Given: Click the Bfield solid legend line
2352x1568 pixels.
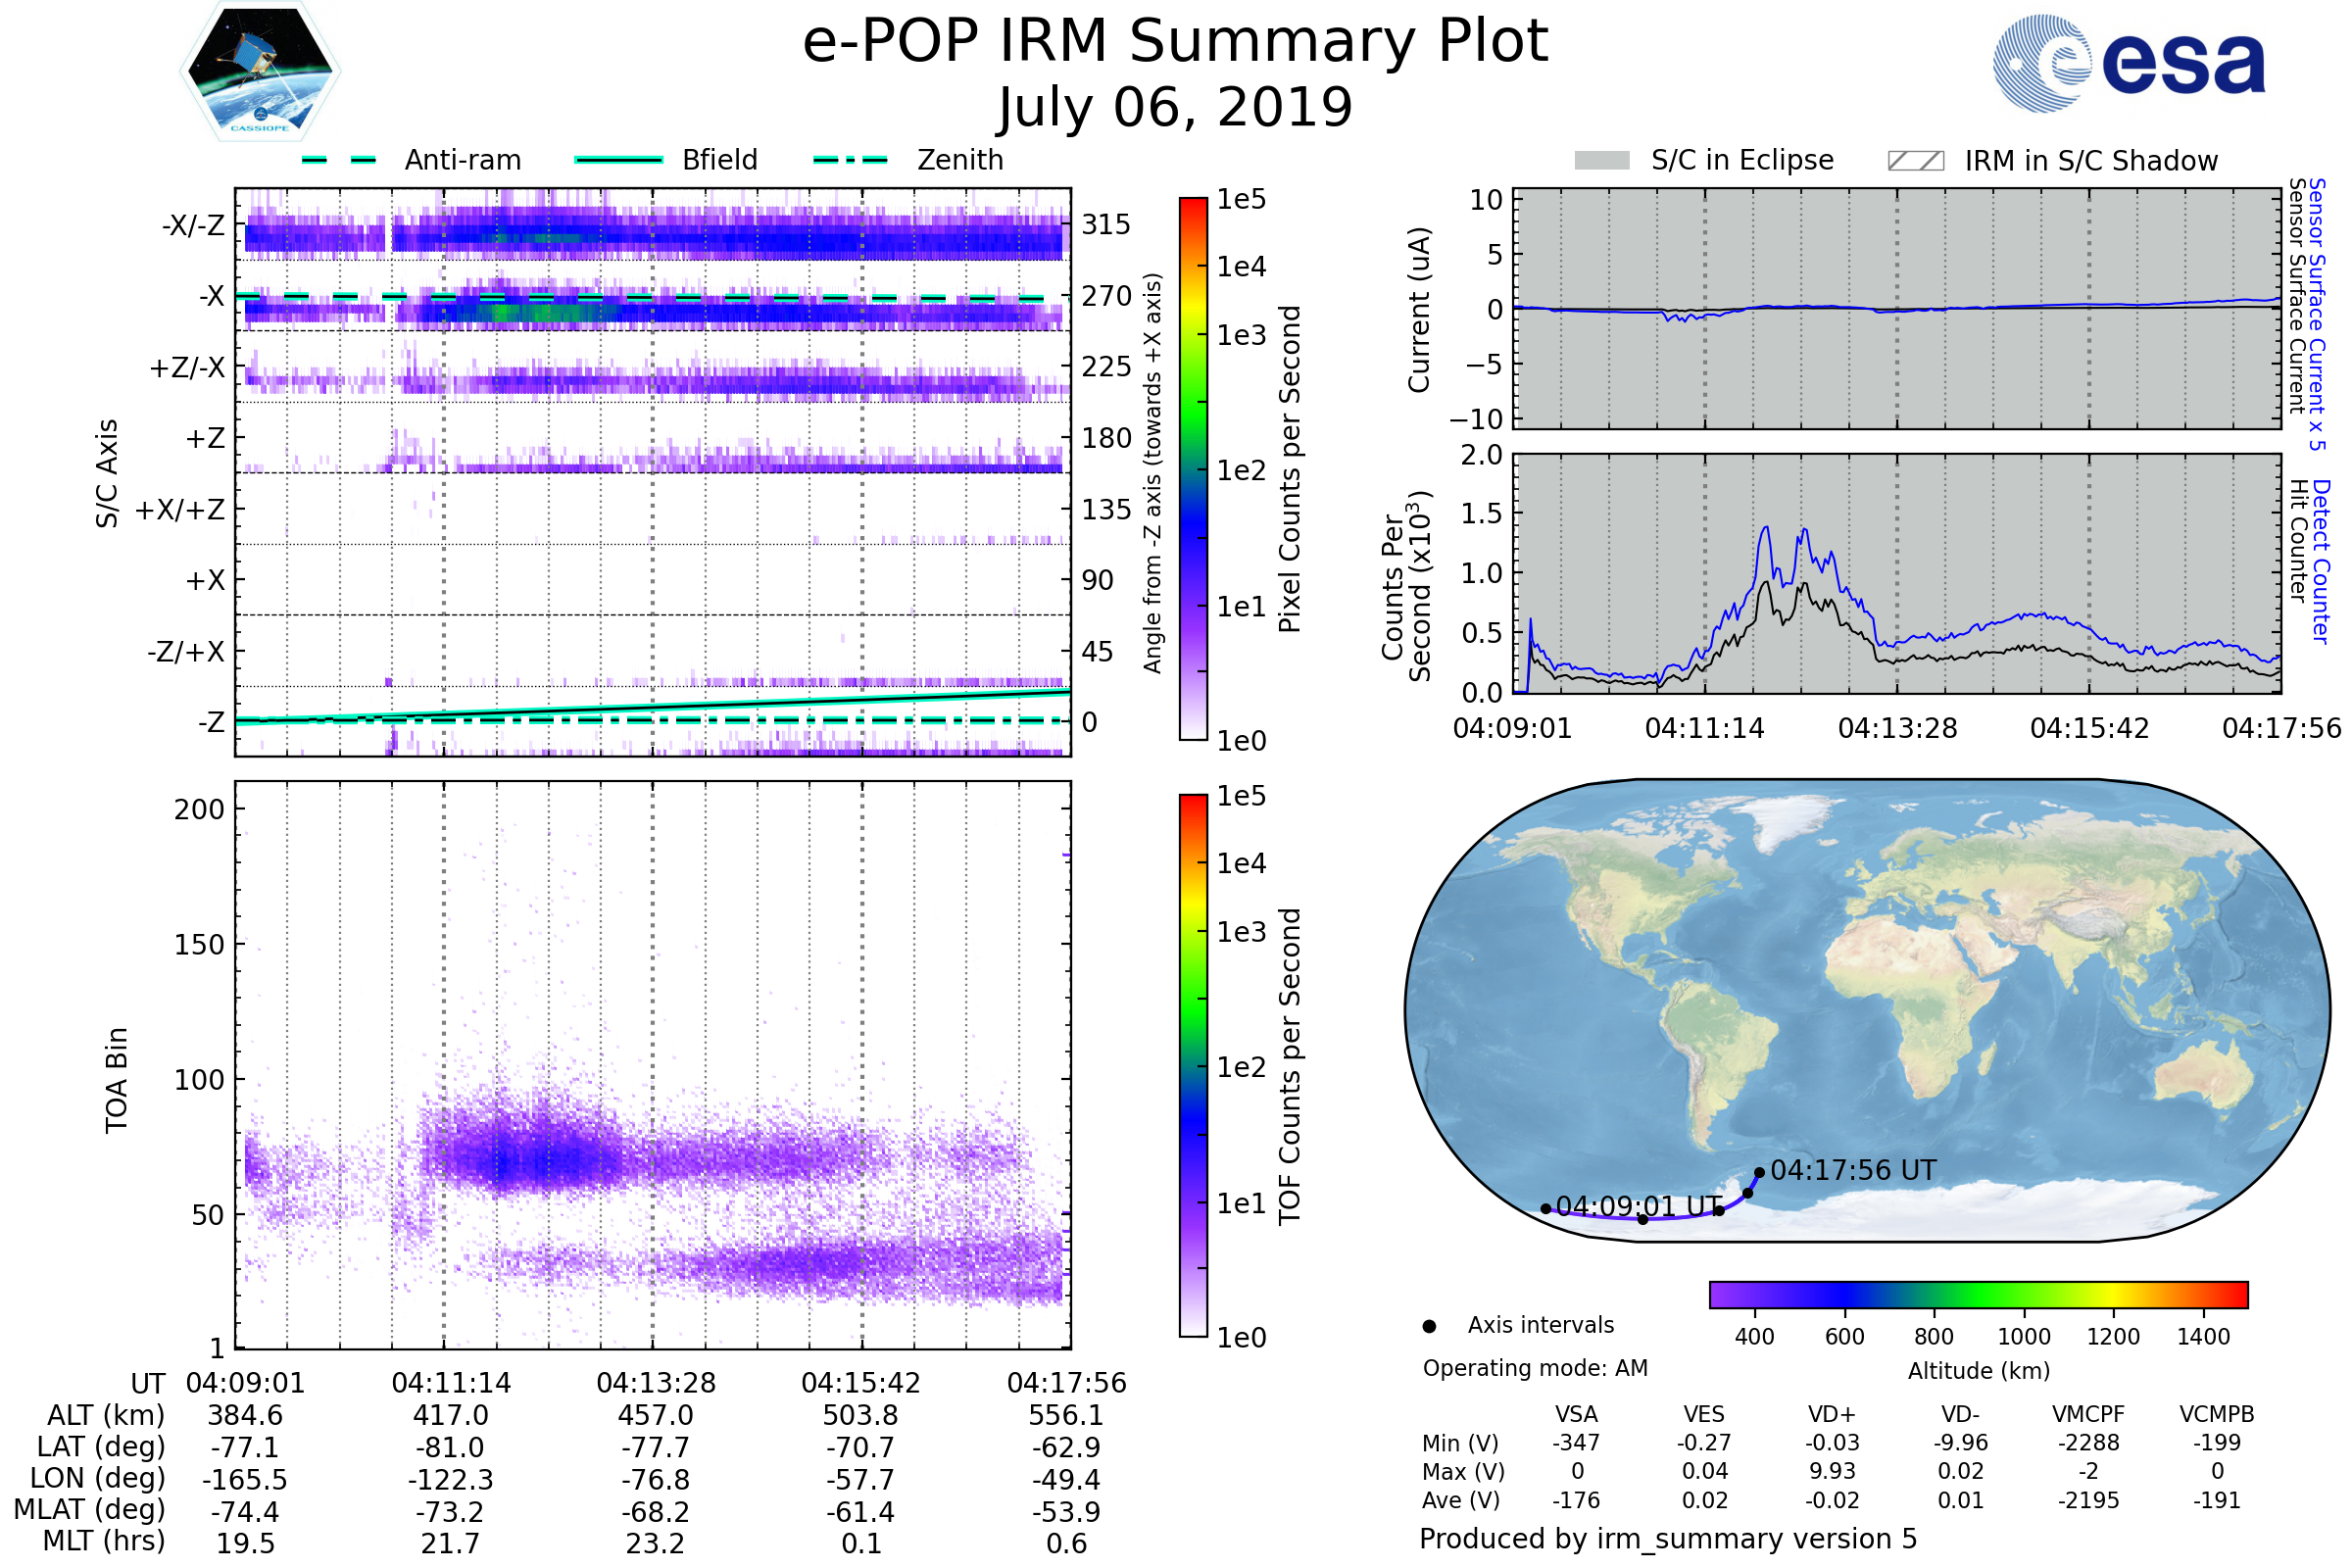Looking at the screenshot, I should click(x=618, y=160).
